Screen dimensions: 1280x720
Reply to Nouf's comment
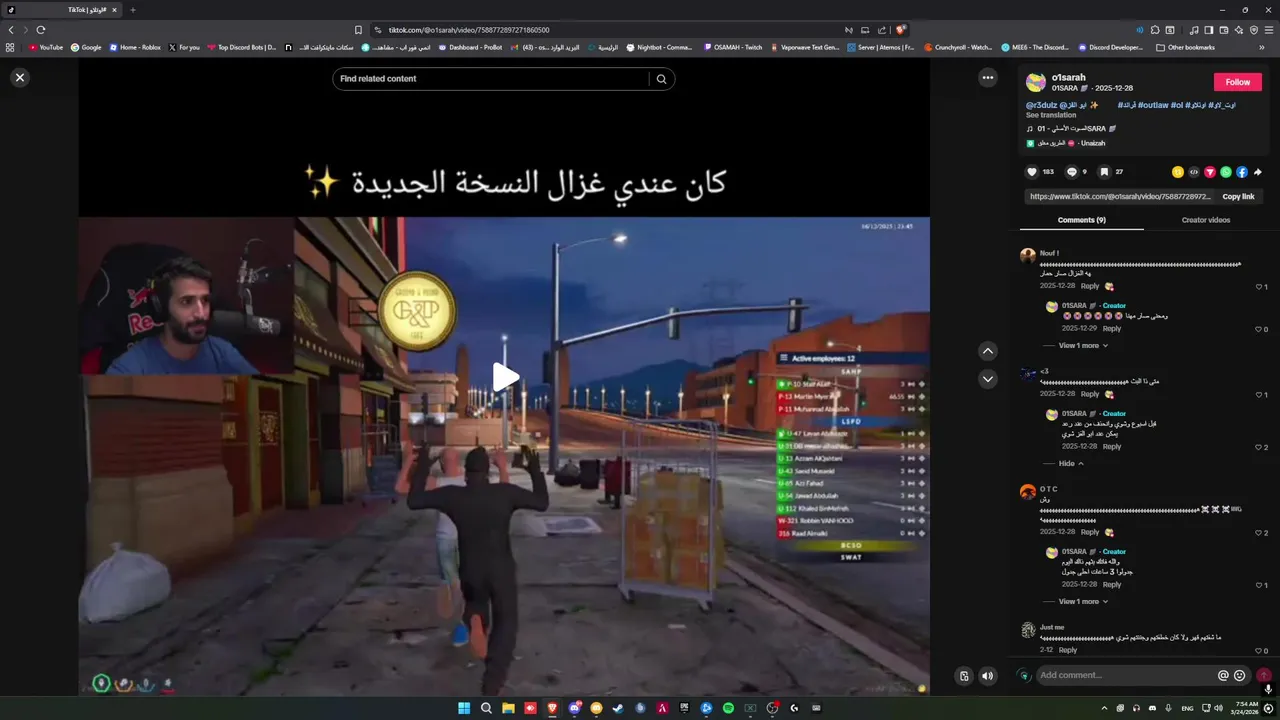point(1090,286)
